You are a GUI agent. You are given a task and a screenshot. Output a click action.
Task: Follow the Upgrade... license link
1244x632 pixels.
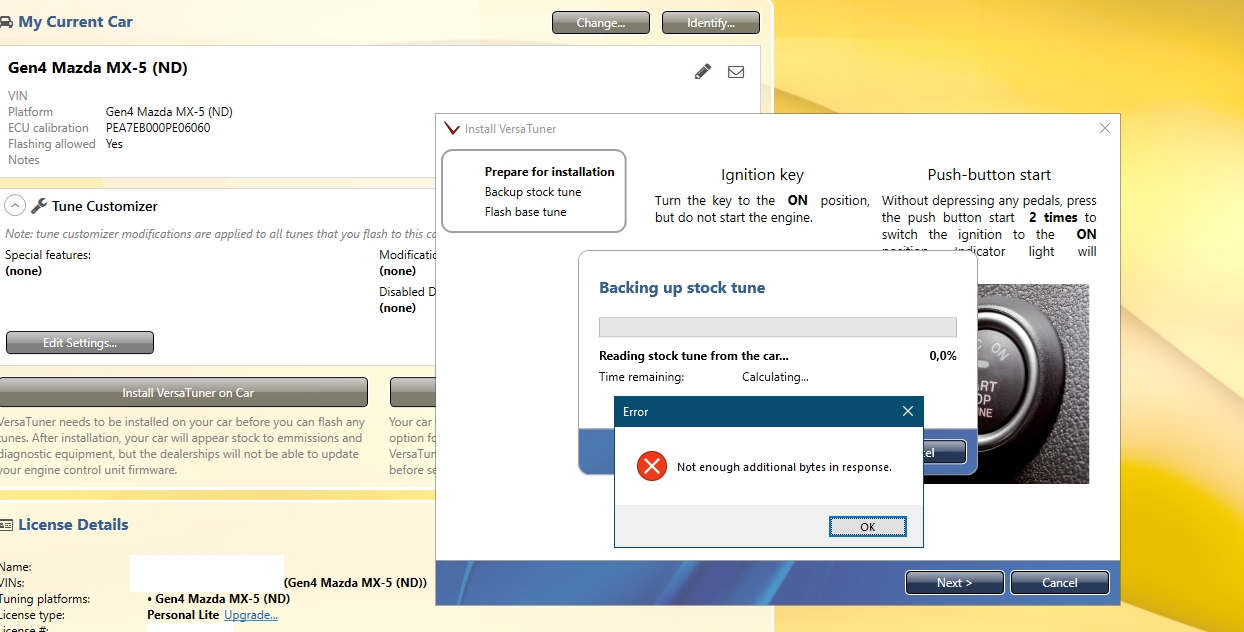pyautogui.click(x=250, y=615)
